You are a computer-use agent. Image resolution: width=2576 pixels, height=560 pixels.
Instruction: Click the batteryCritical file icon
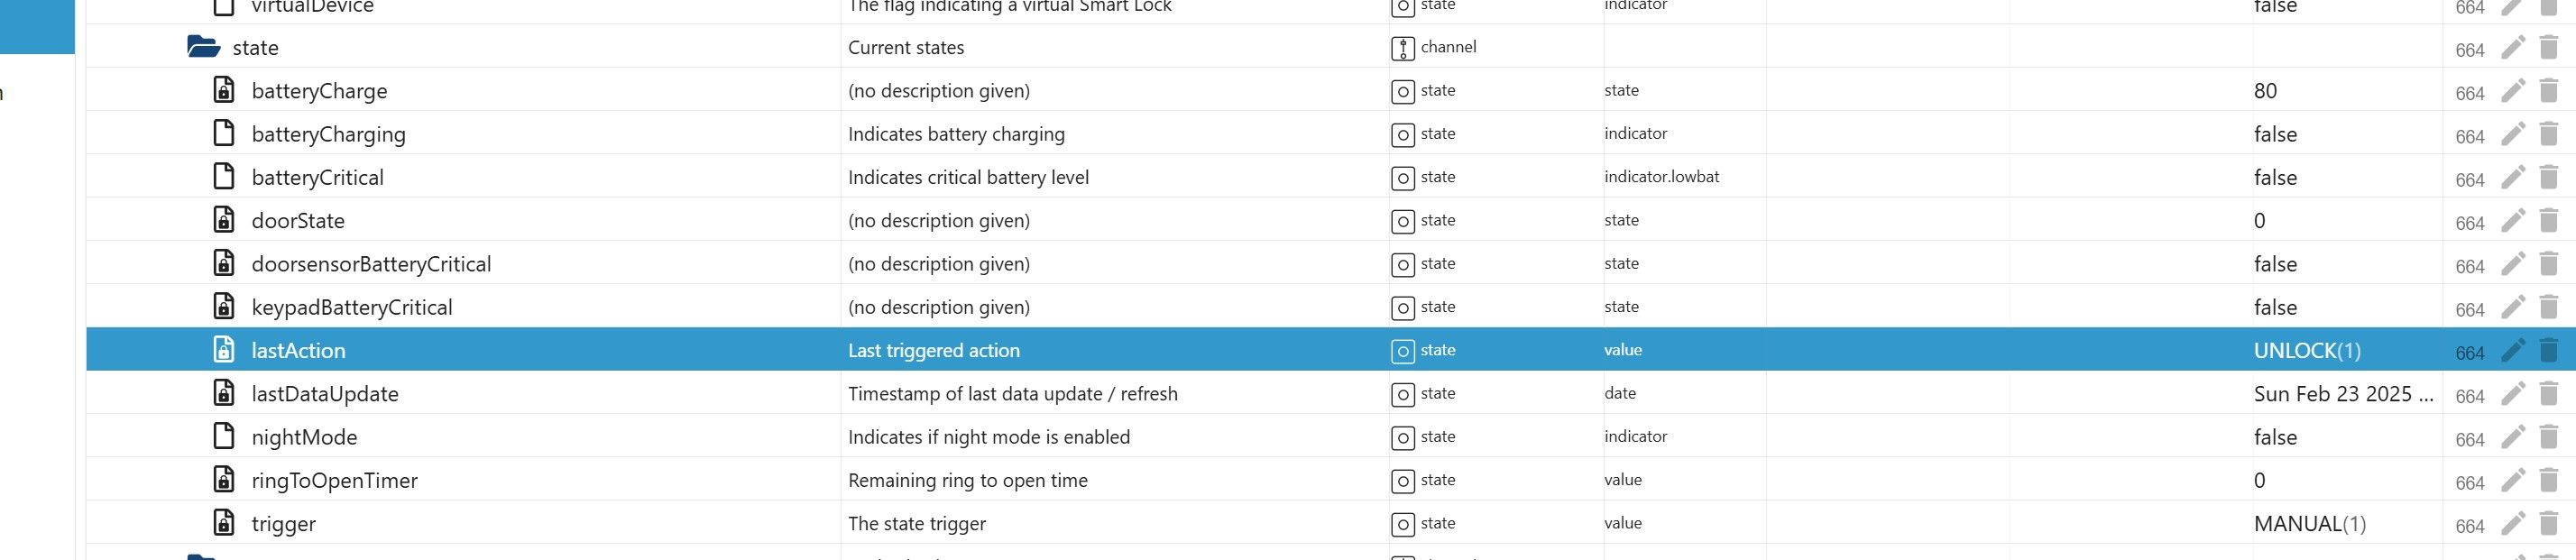point(224,177)
